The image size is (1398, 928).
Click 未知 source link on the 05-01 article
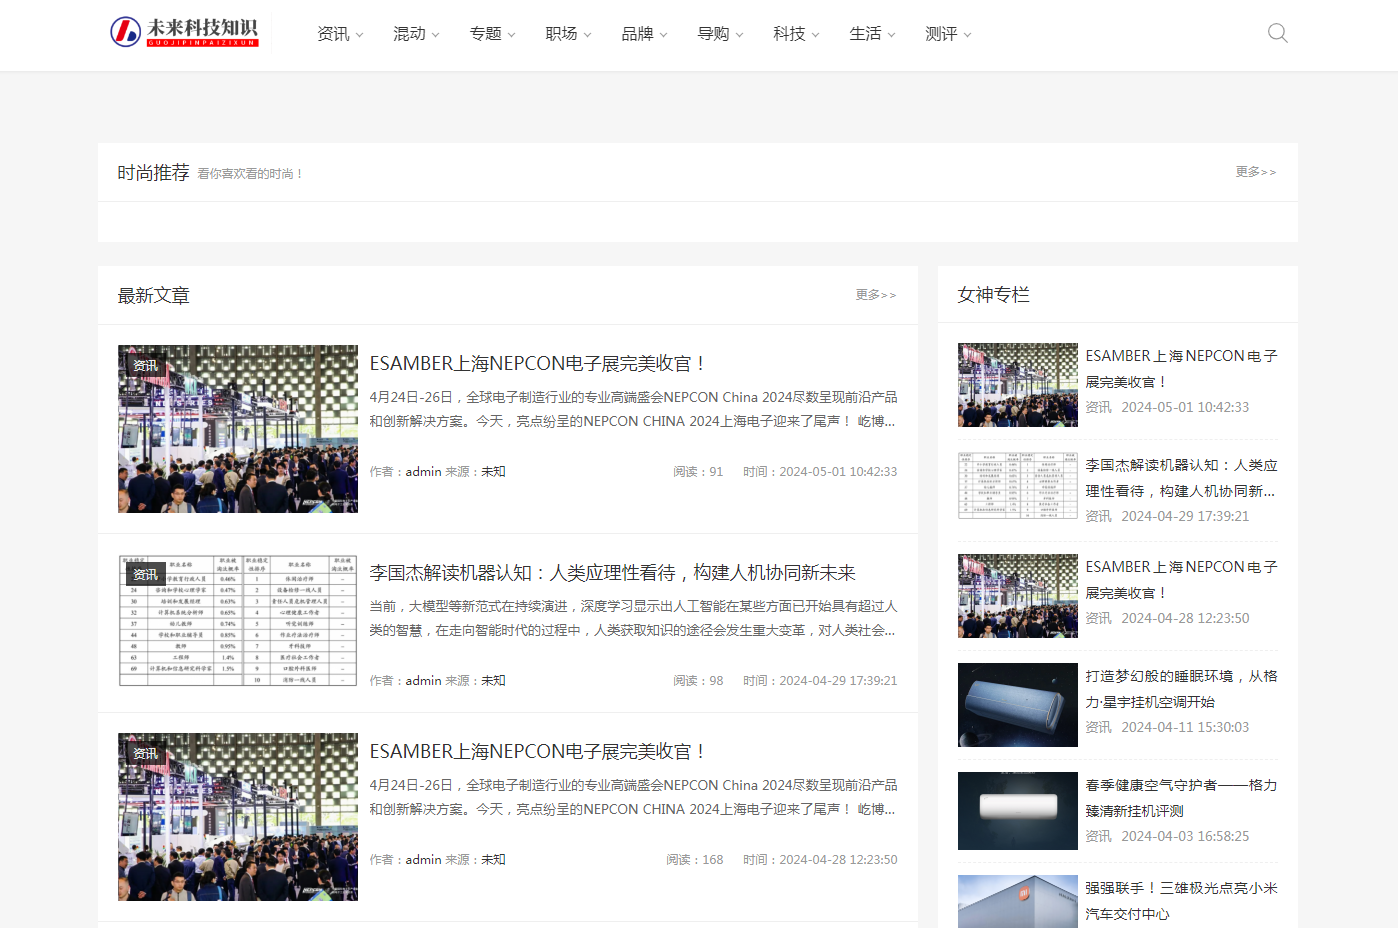click(x=493, y=472)
